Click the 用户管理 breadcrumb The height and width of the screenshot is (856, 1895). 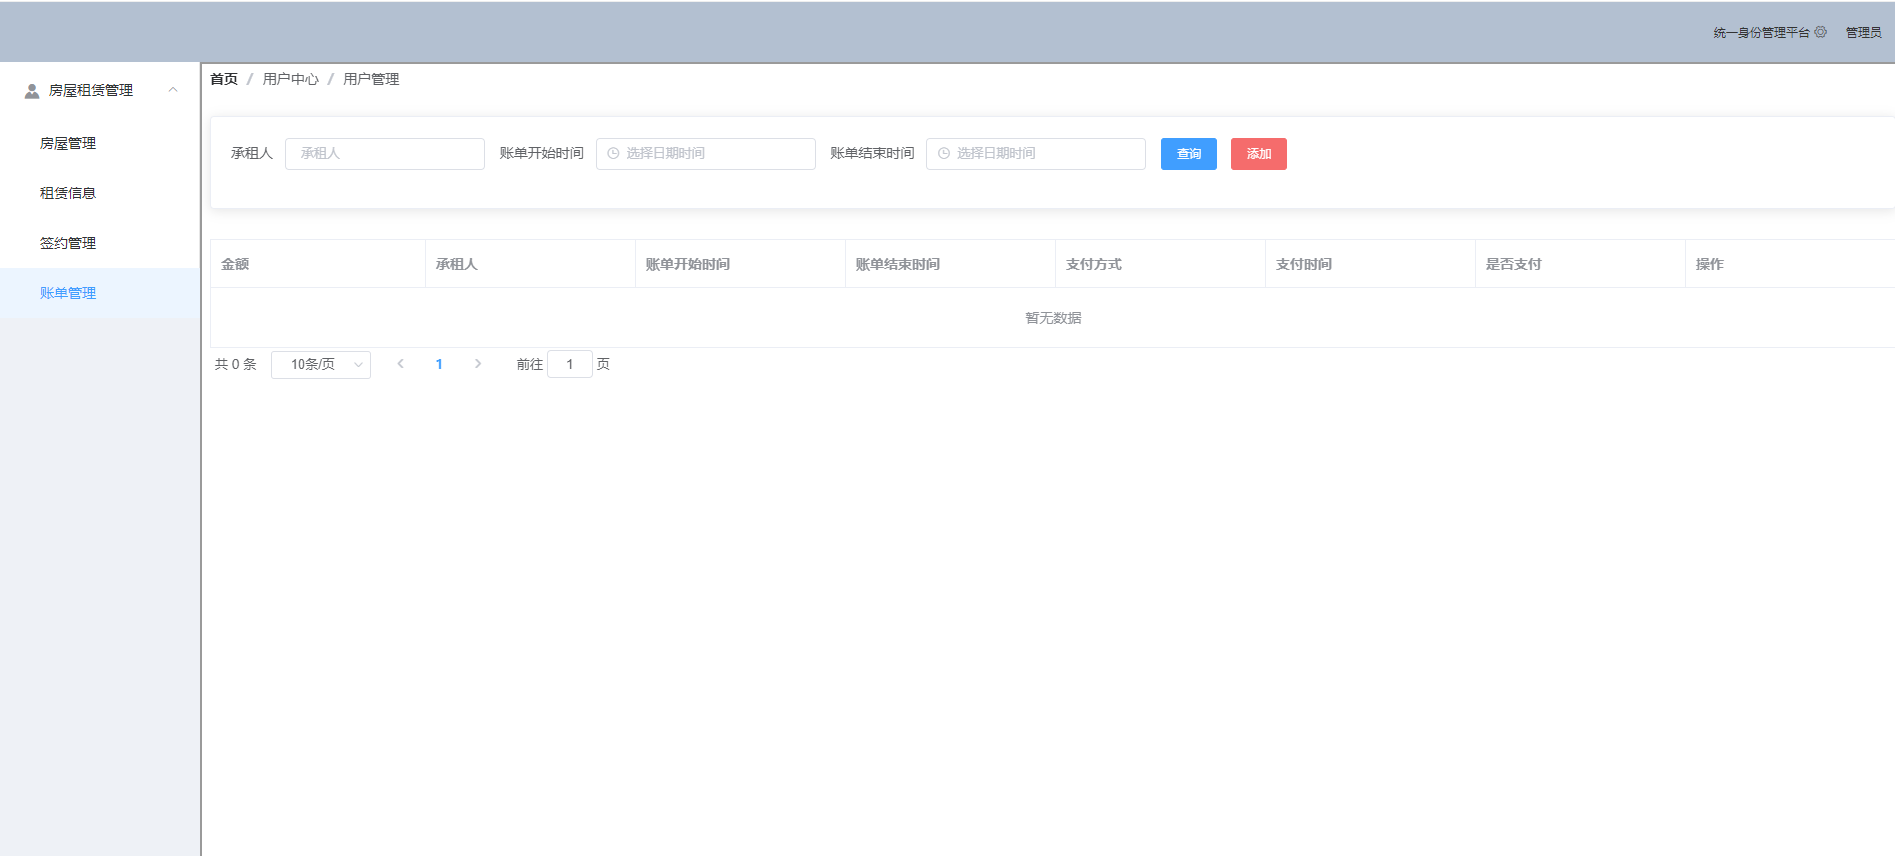pos(371,79)
